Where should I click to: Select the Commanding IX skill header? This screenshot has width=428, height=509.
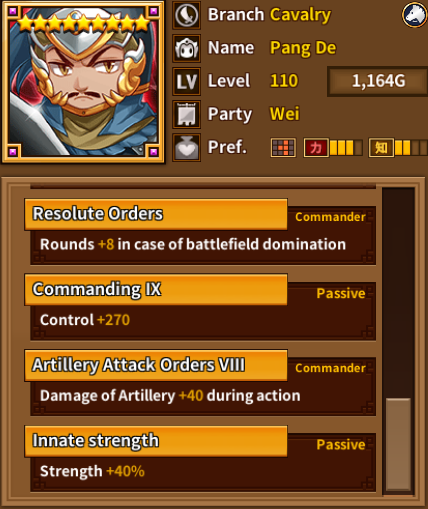coord(156,290)
